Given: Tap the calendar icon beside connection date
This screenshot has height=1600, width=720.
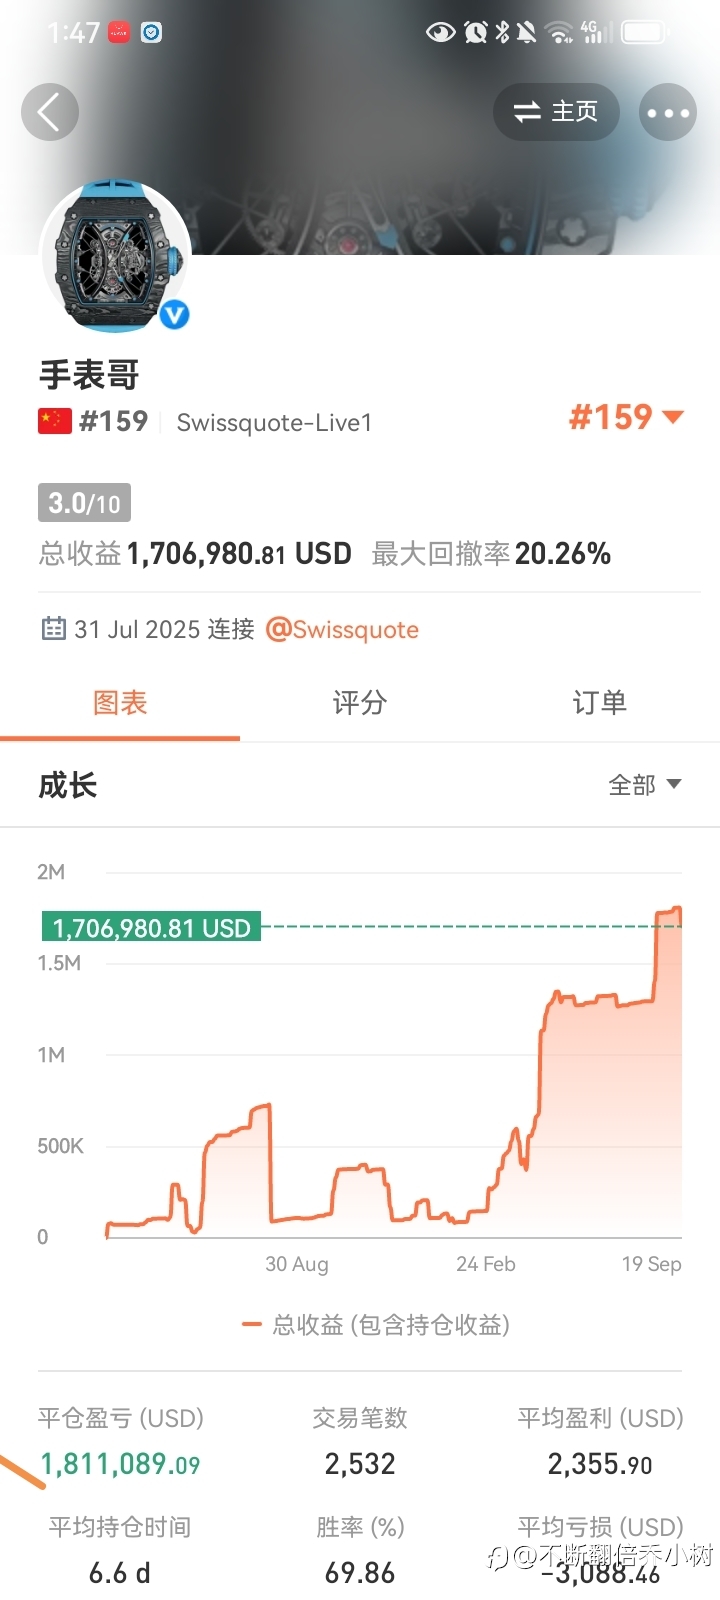Looking at the screenshot, I should (53, 629).
